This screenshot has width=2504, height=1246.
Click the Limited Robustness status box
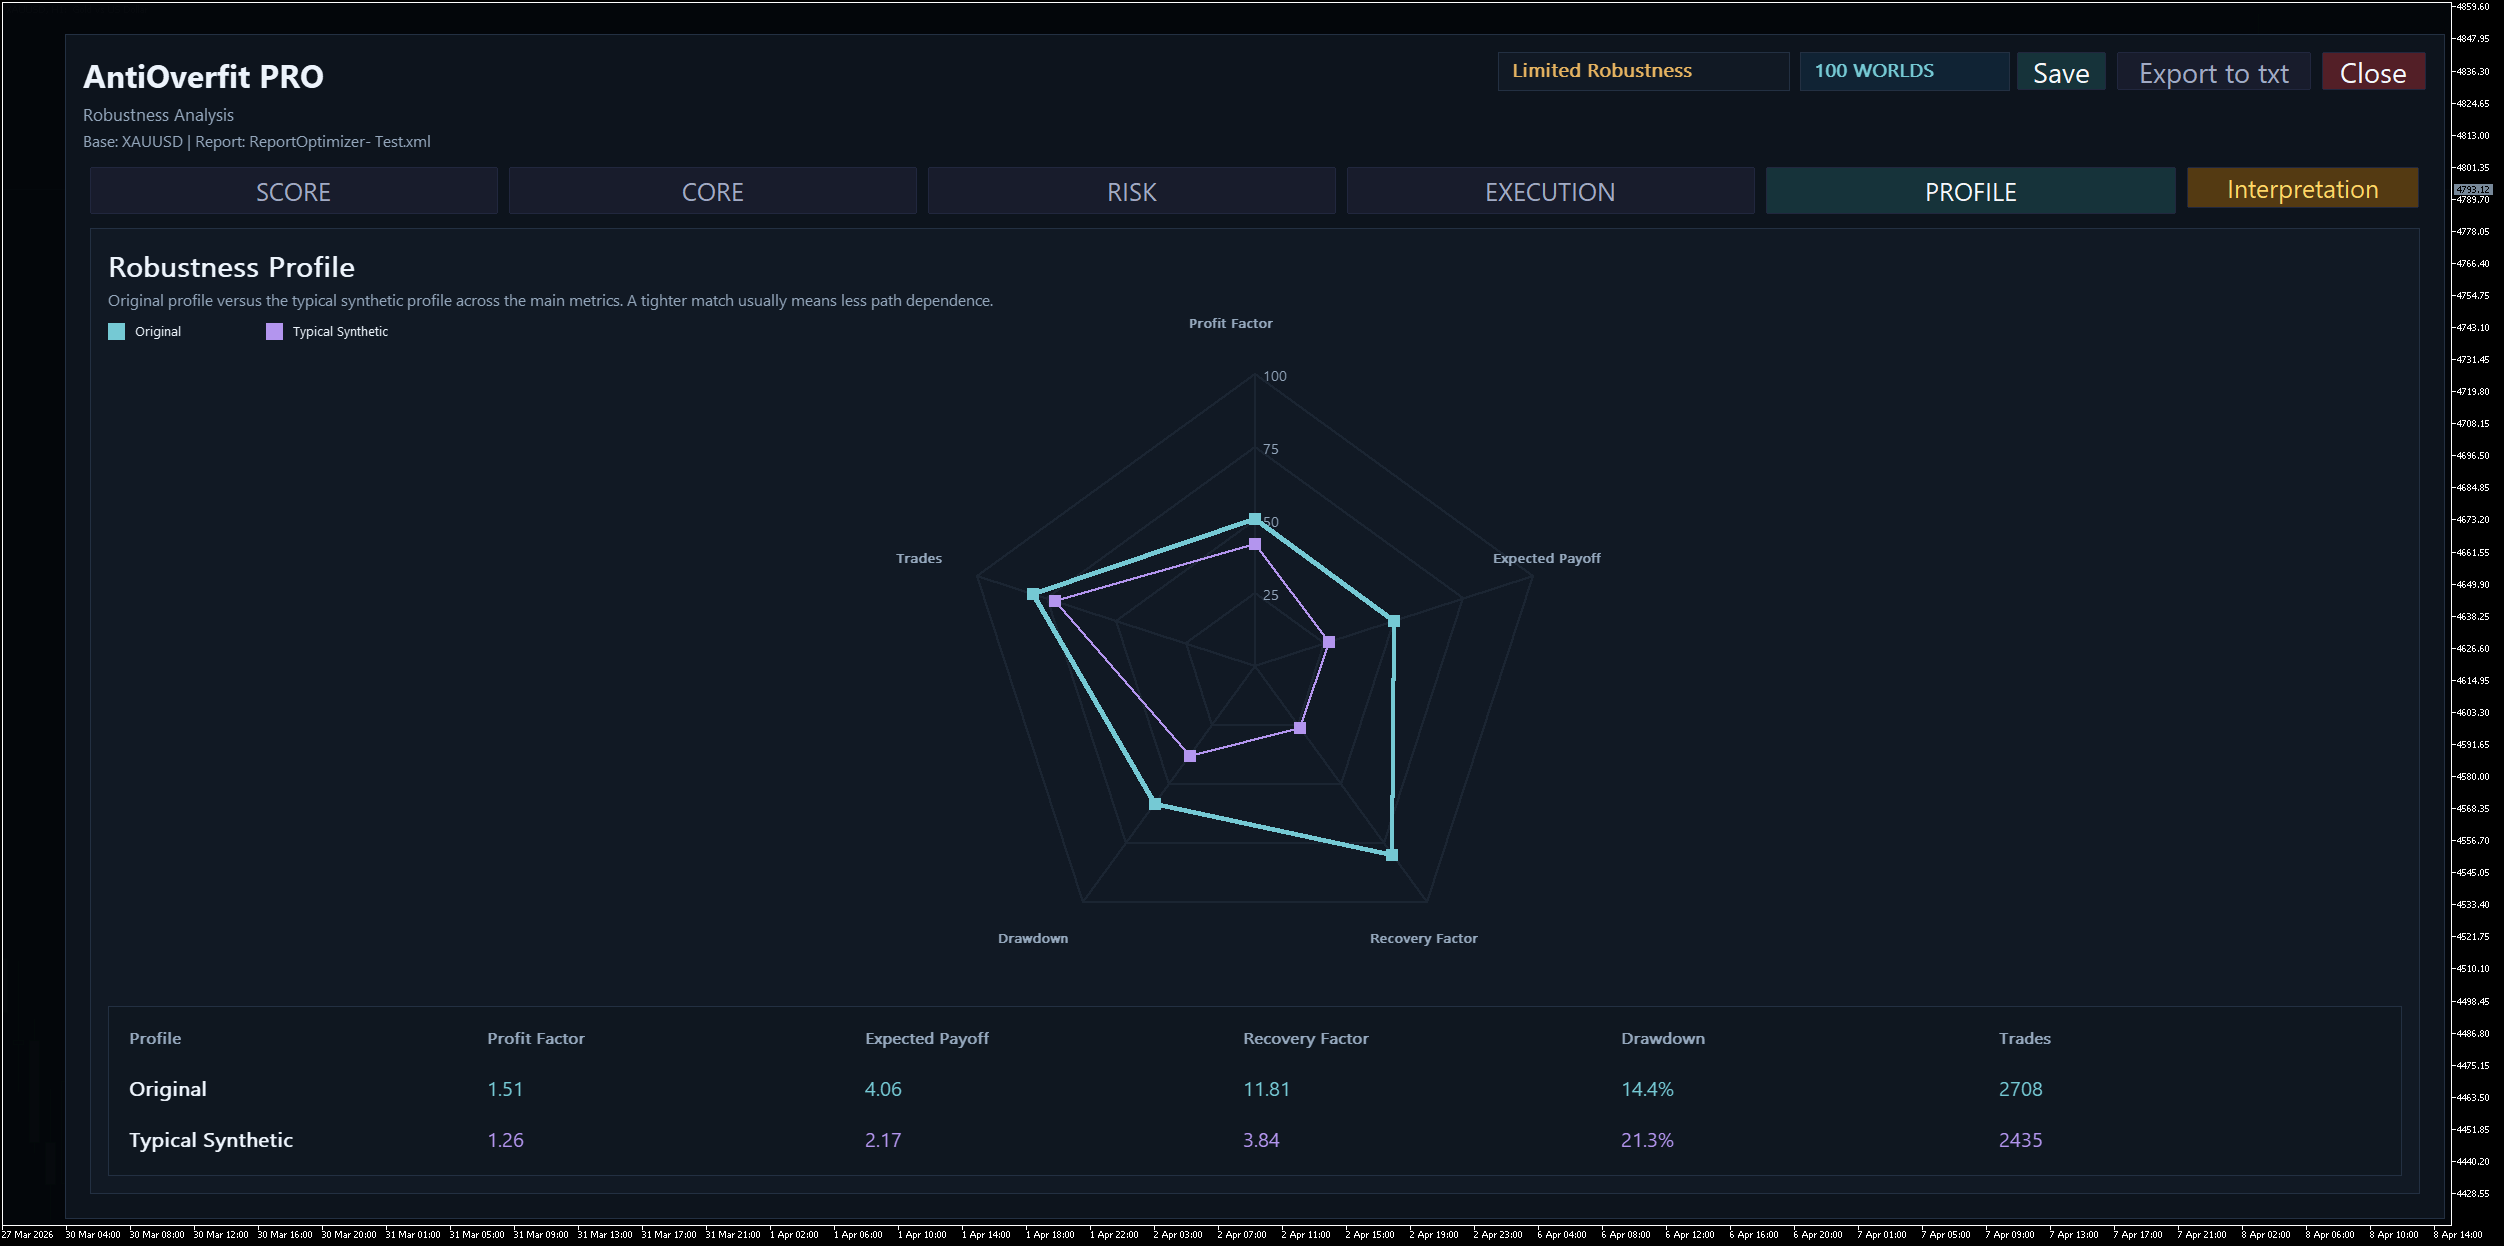1642,71
